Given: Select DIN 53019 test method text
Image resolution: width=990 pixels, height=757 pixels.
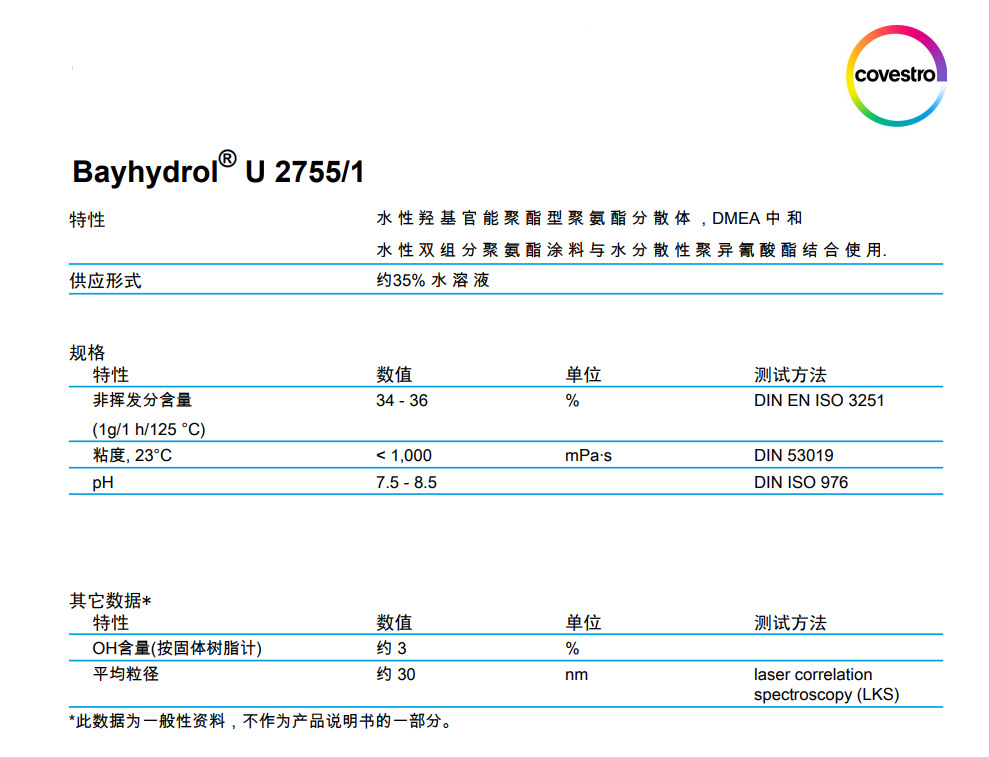Looking at the screenshot, I should [x=793, y=455].
